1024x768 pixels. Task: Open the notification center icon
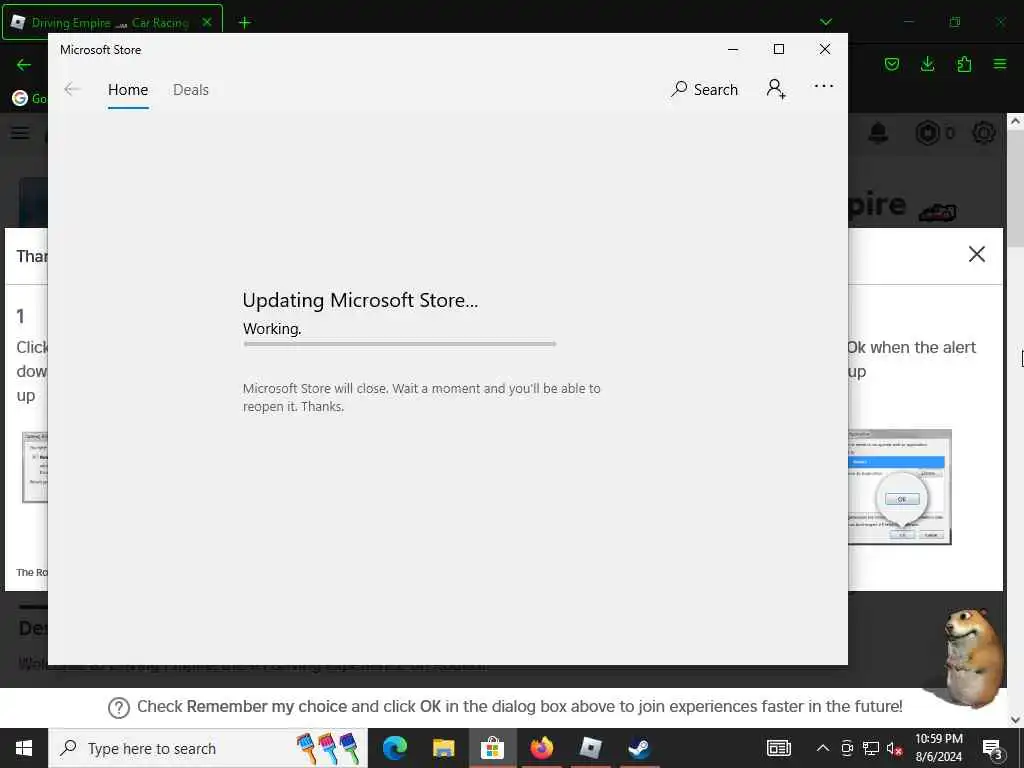point(993,749)
